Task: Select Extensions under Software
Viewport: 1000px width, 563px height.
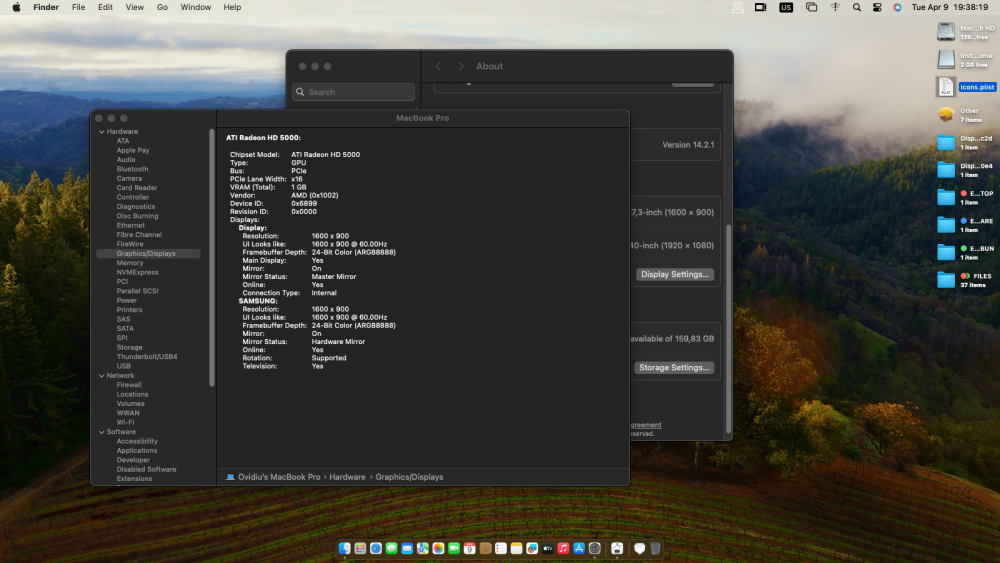Action: pyautogui.click(x=134, y=478)
